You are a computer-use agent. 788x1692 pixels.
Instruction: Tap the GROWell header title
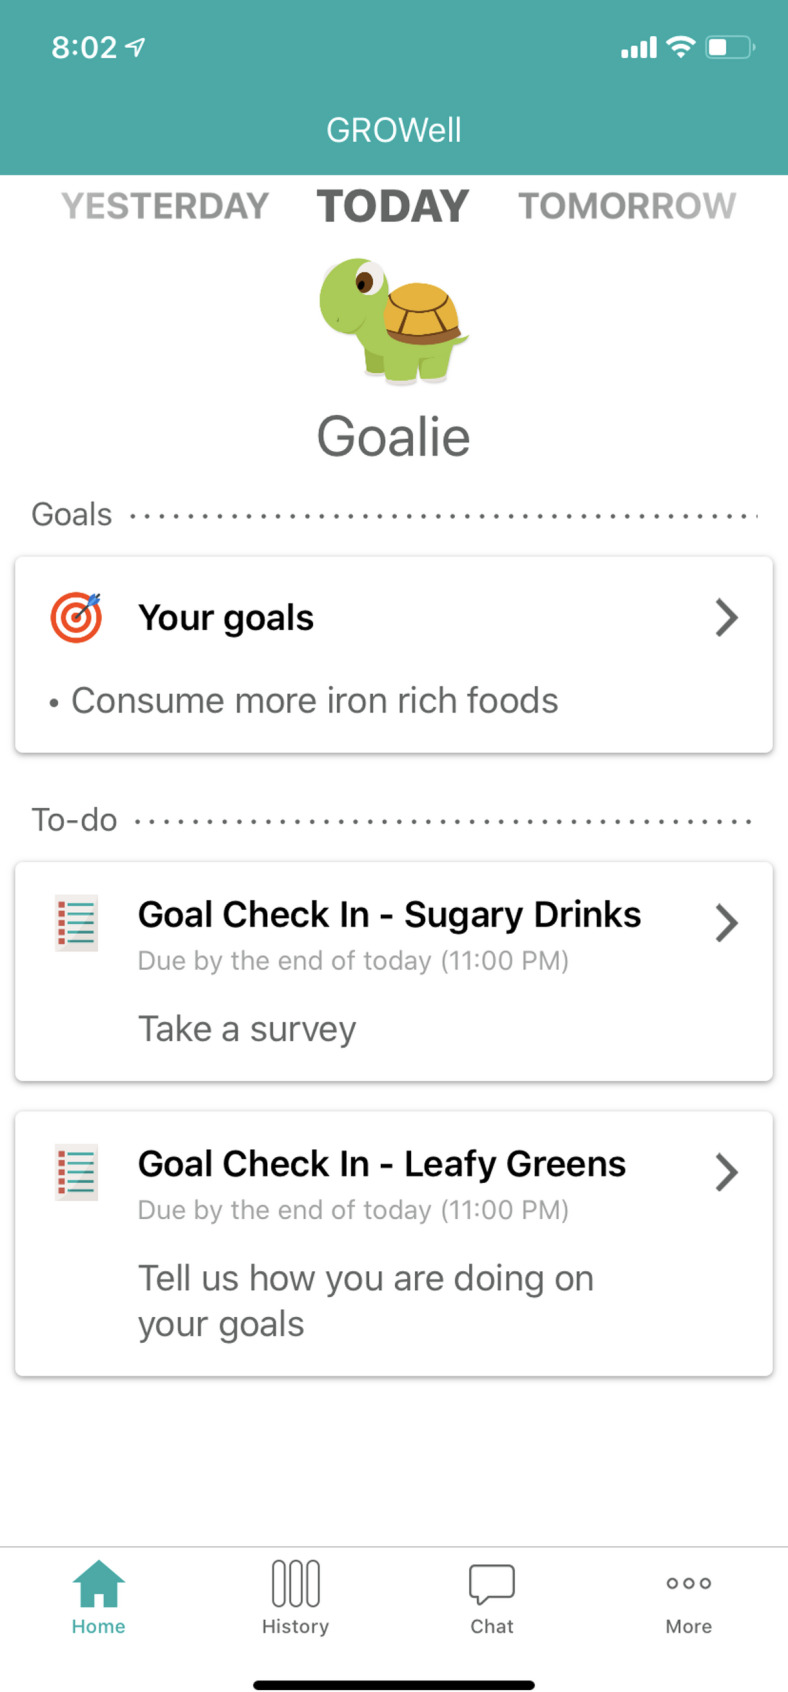click(394, 130)
